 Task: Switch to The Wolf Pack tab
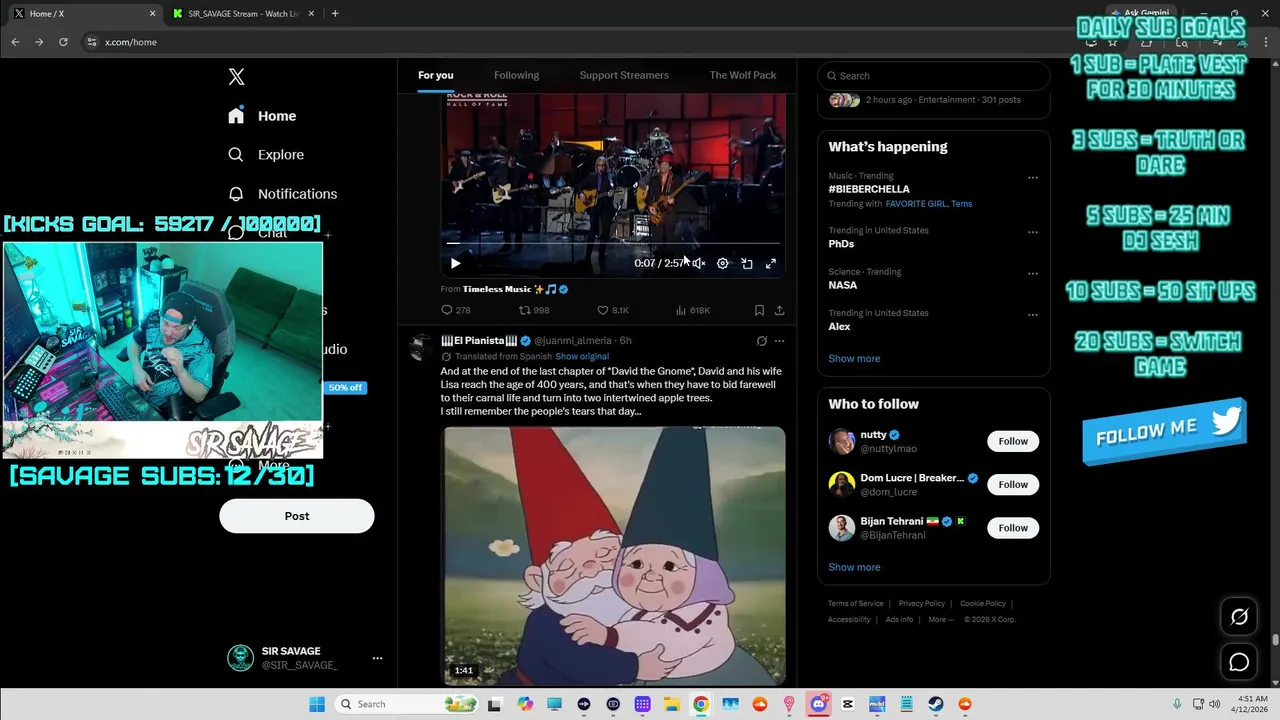coord(743,75)
